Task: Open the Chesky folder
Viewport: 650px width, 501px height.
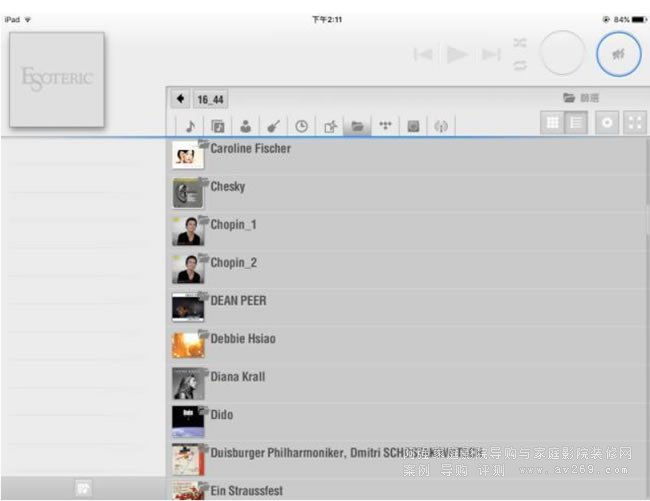Action: (x=227, y=187)
